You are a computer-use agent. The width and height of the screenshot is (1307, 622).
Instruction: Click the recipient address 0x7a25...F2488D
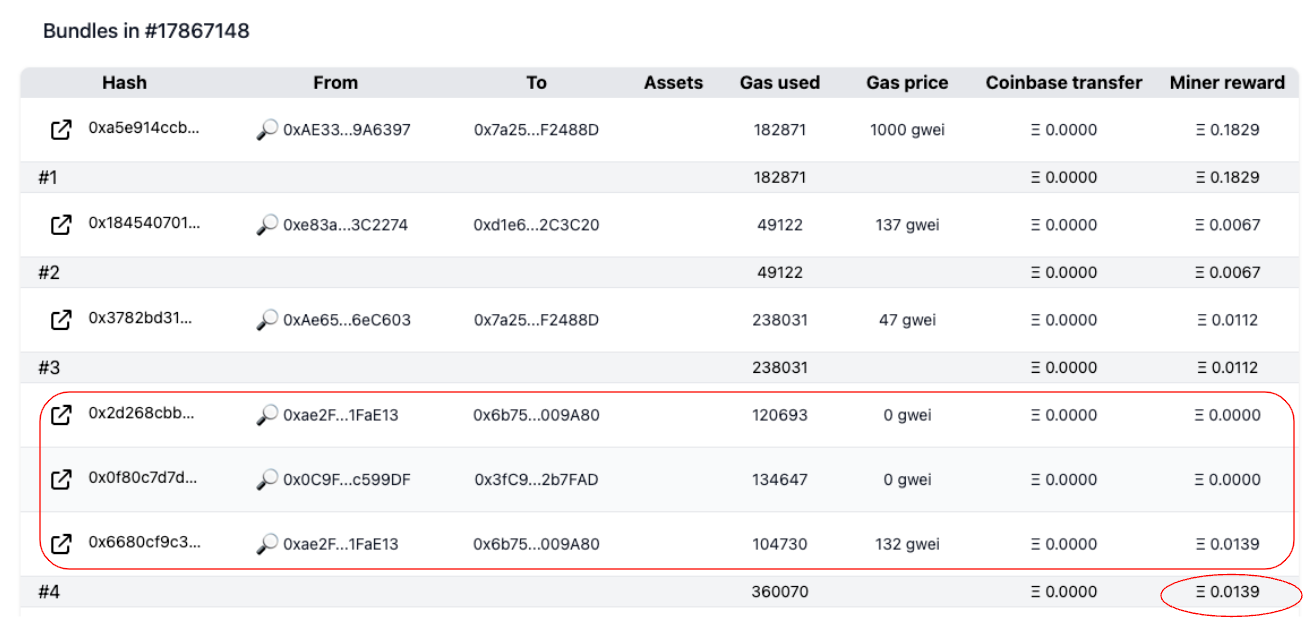coord(537,129)
